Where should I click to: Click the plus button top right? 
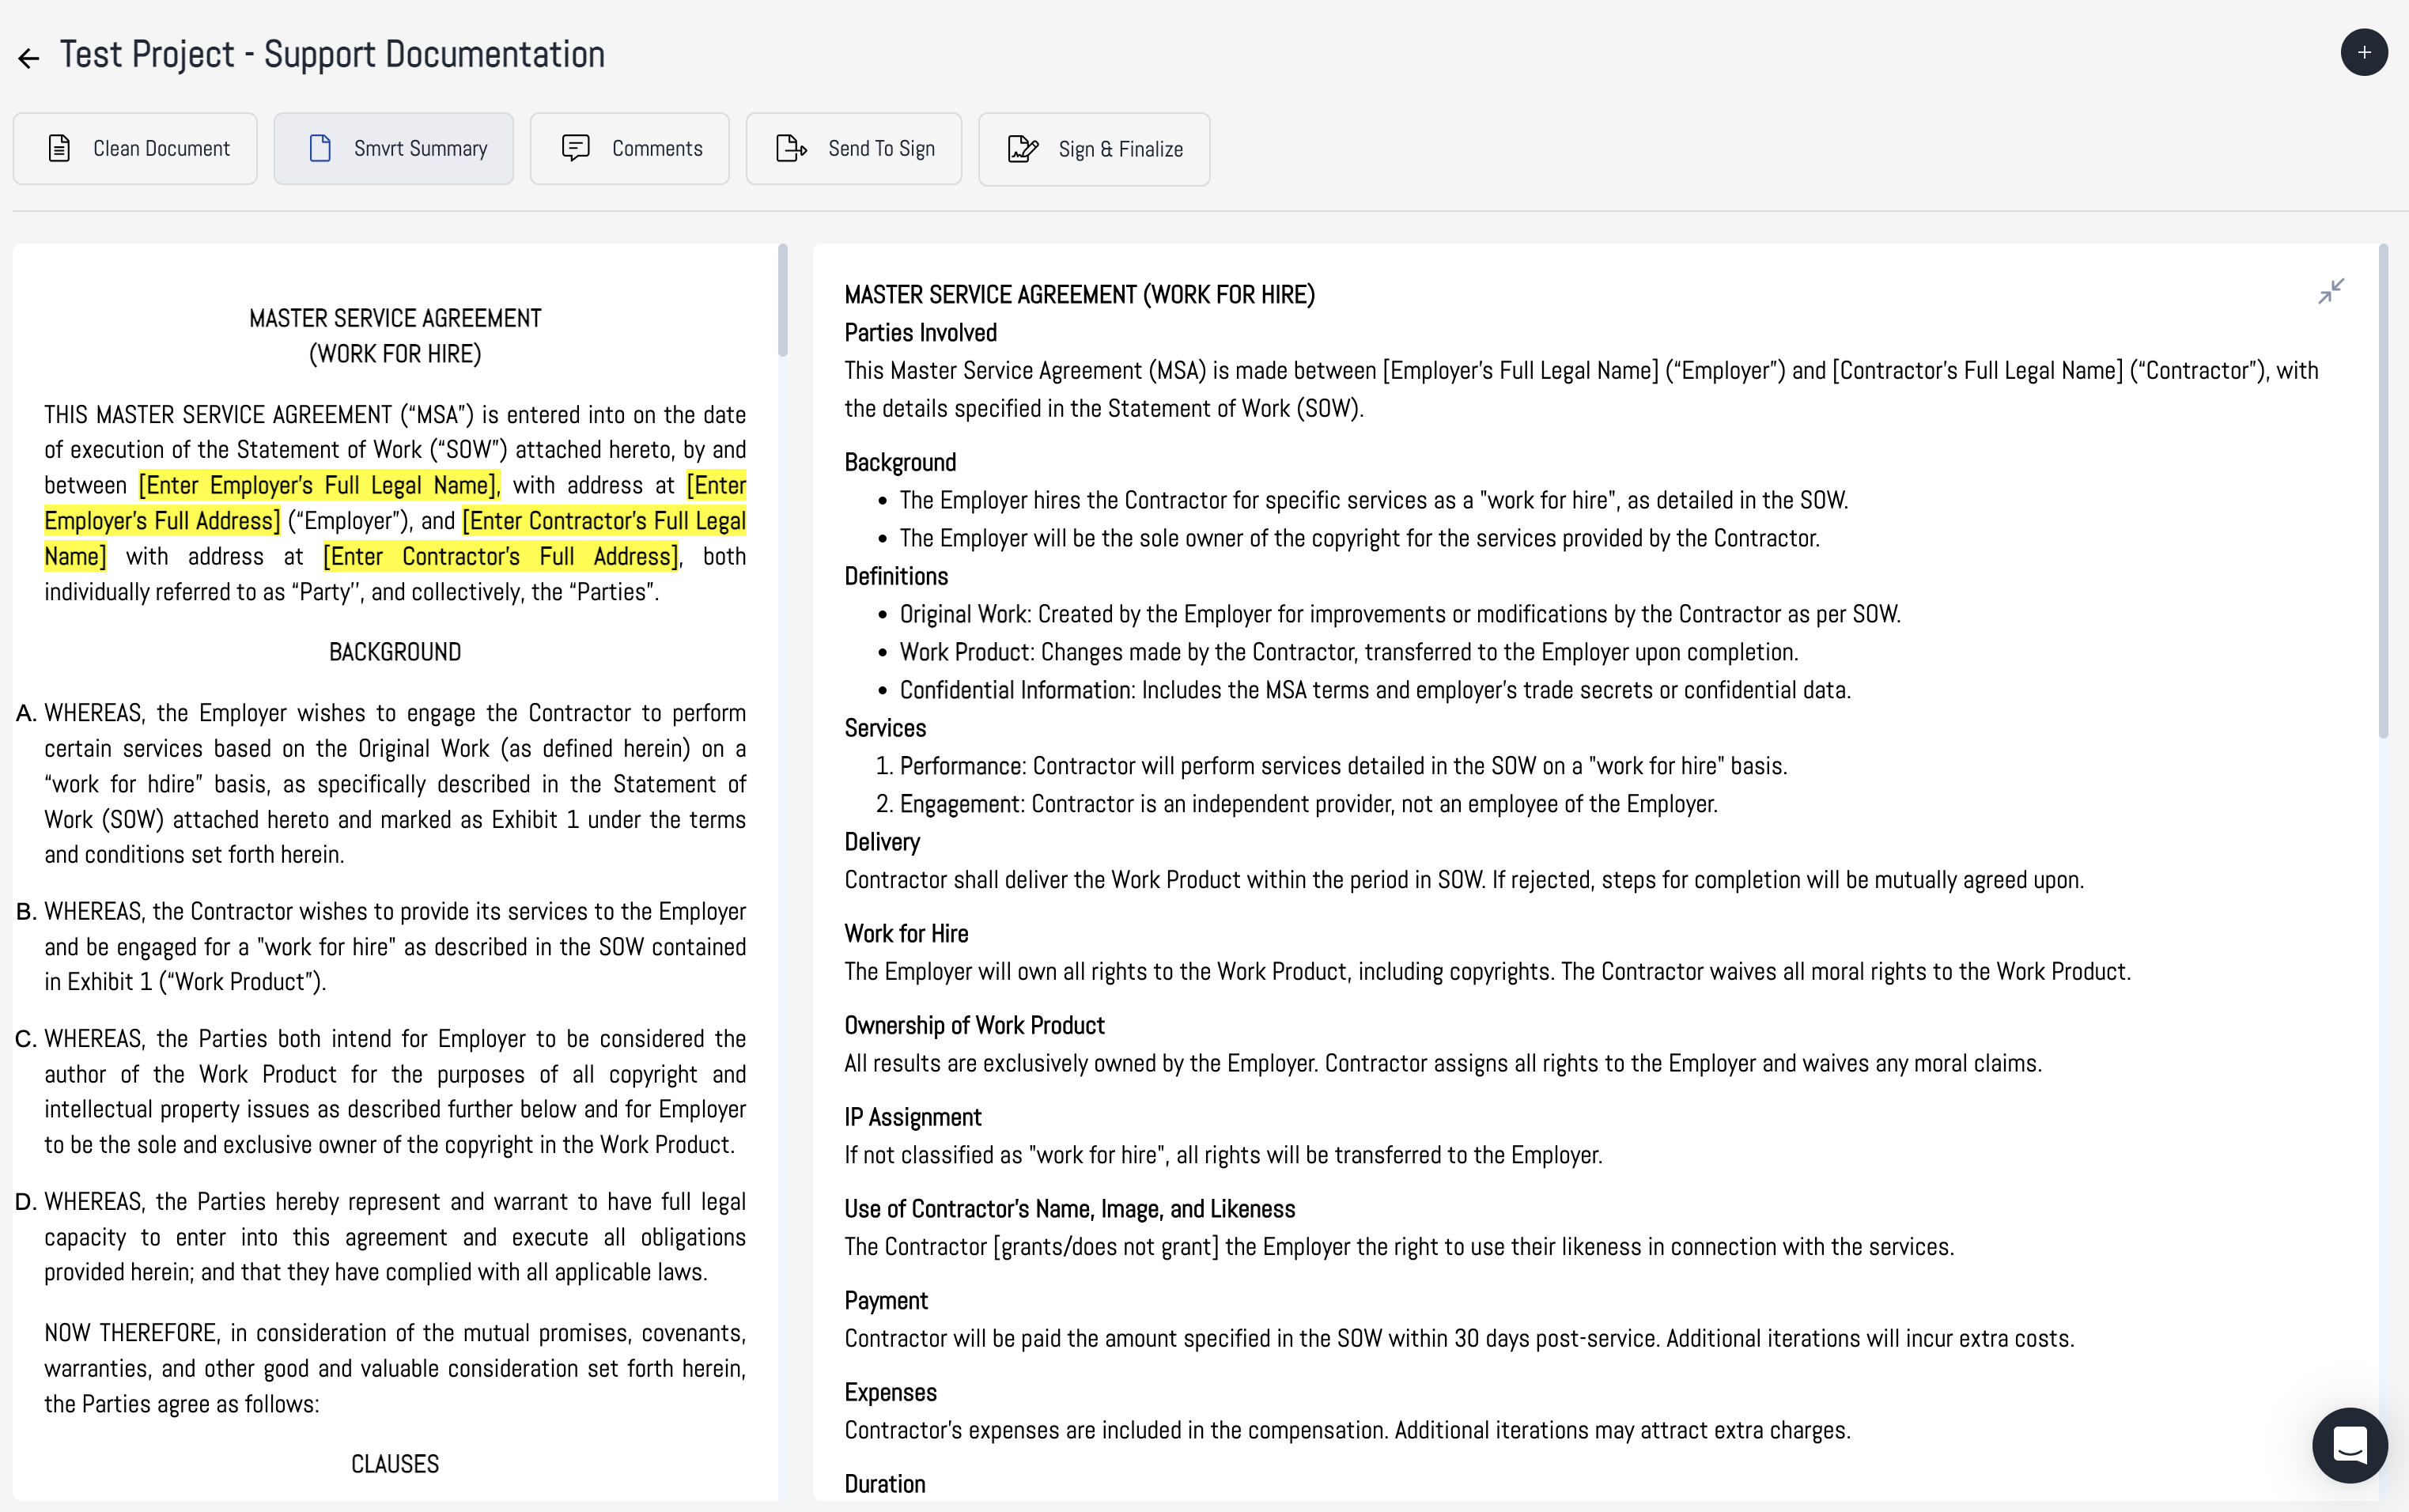(x=2363, y=52)
